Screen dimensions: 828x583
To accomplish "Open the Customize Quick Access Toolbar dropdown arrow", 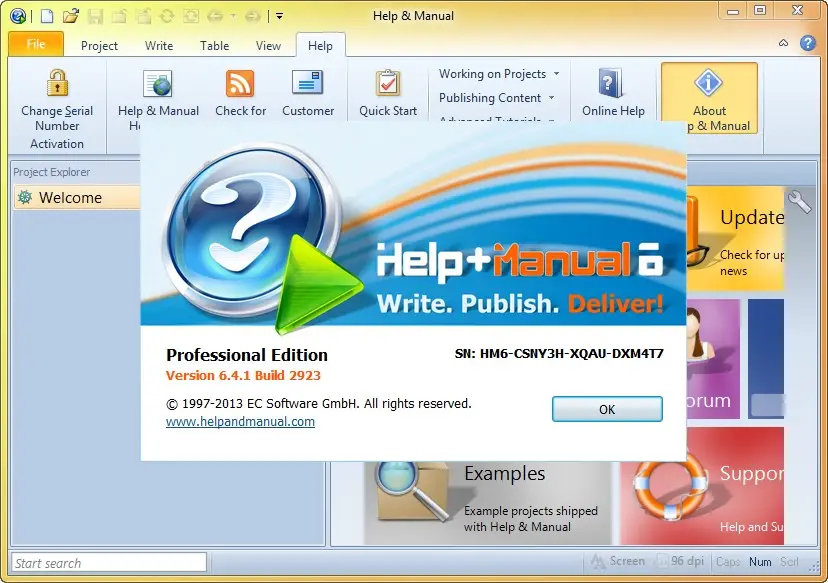I will (279, 16).
